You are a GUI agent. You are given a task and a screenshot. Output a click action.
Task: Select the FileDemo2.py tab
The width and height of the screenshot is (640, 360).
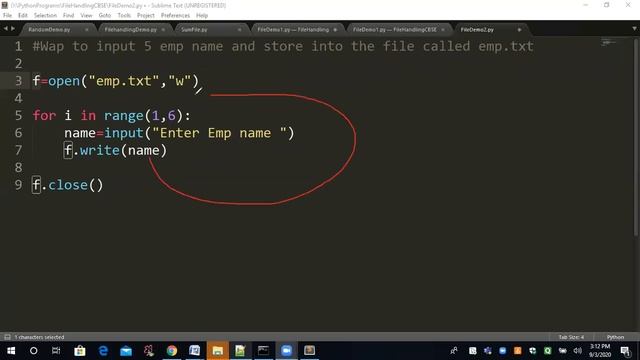(477, 30)
